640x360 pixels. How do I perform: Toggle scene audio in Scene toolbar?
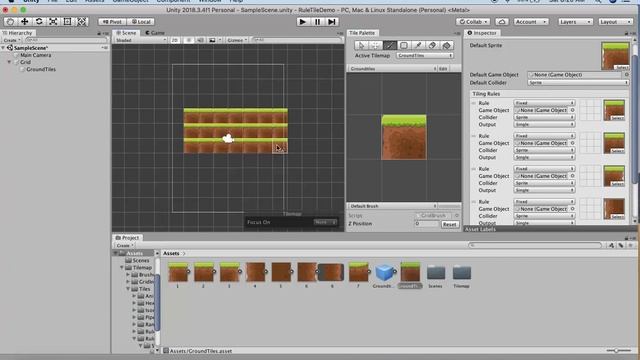tap(200, 40)
